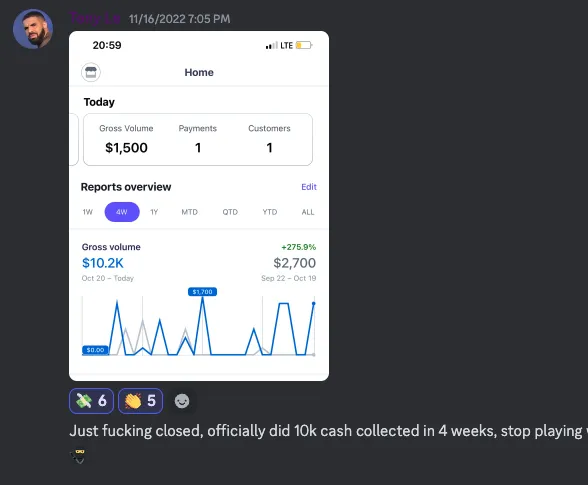Click the user avatar profile picture
This screenshot has height=485, width=588.
(x=33, y=29)
